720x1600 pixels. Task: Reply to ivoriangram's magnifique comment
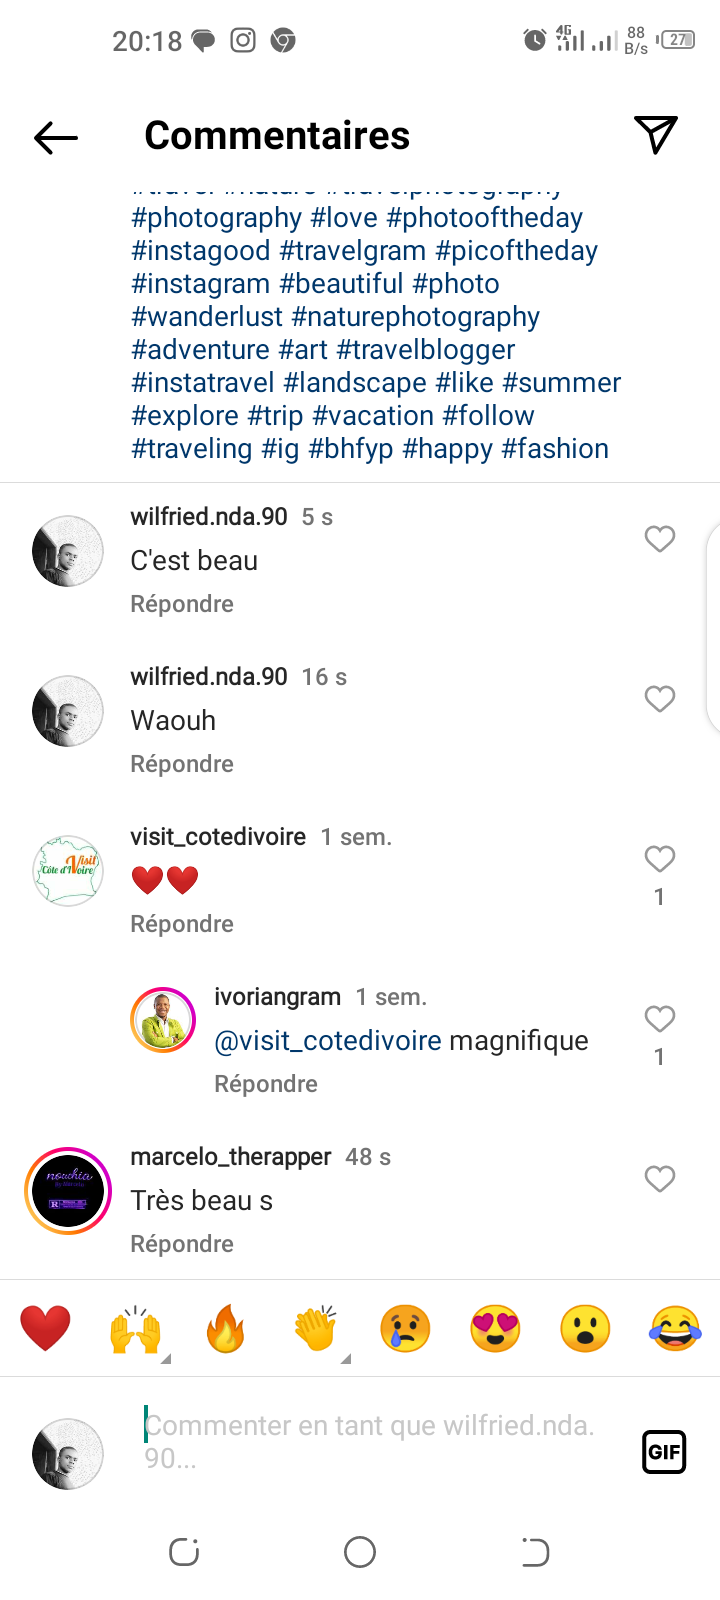pos(266,1084)
